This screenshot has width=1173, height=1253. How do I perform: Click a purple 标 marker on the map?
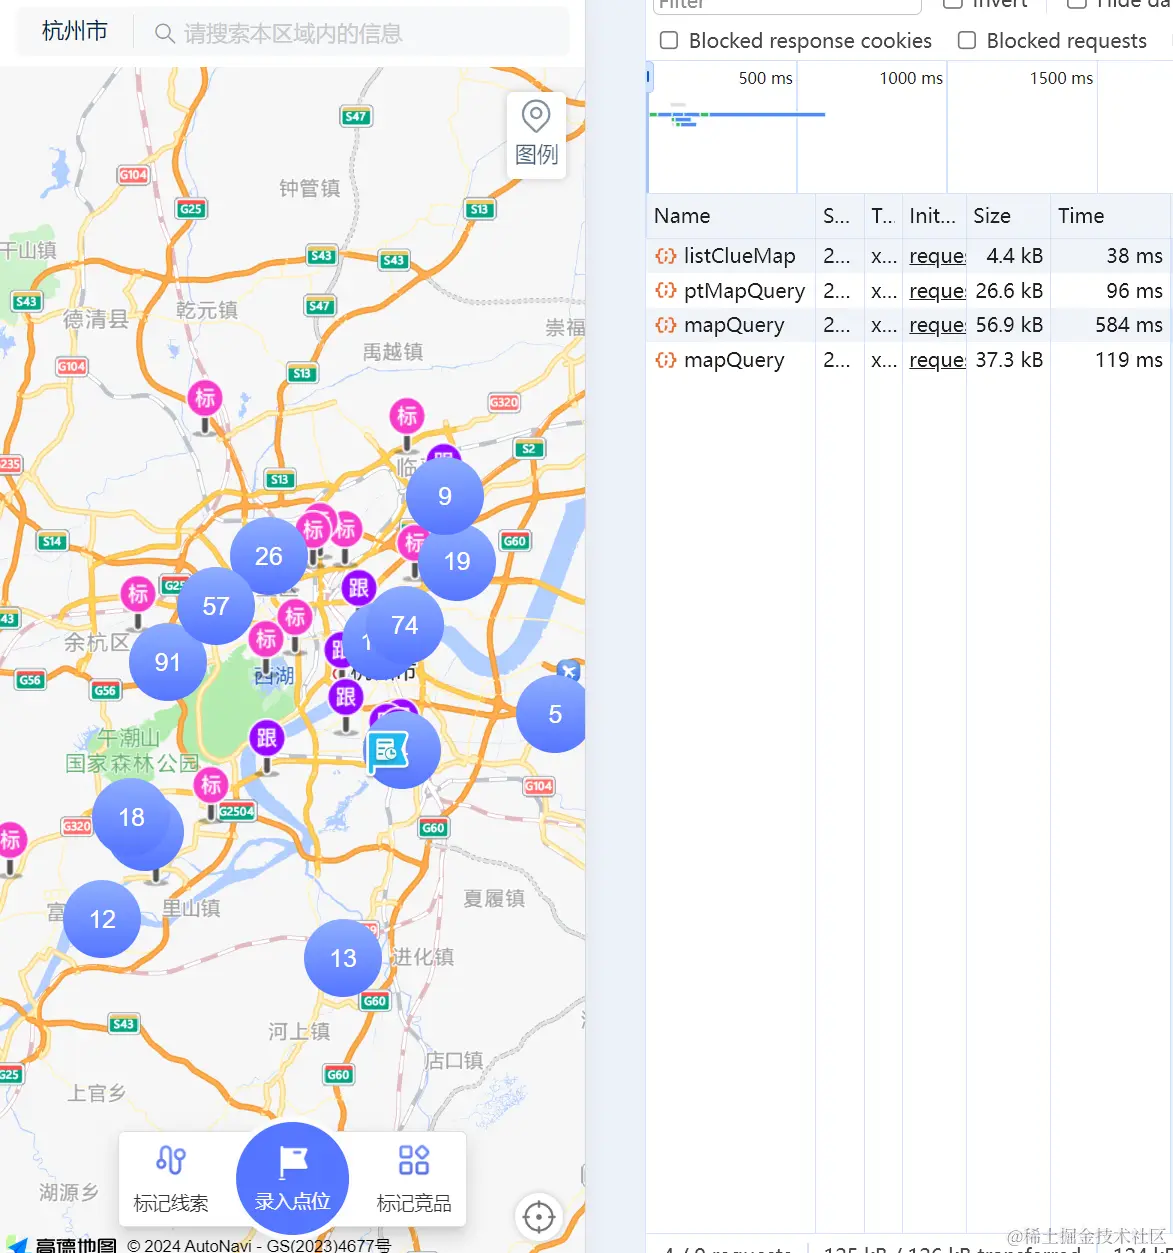click(x=205, y=398)
